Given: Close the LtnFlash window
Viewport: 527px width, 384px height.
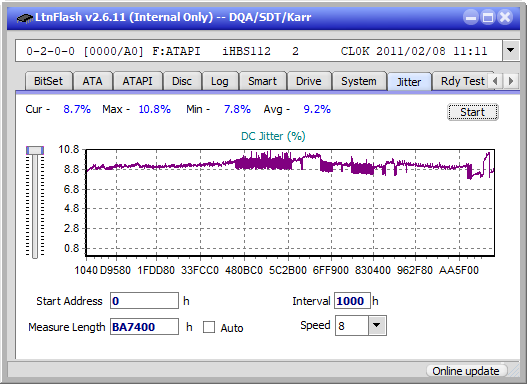Looking at the screenshot, I should [x=505, y=17].
